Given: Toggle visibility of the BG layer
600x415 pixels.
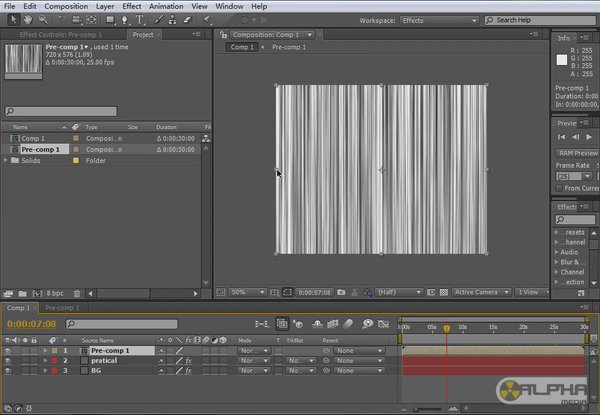Looking at the screenshot, I should point(8,371).
